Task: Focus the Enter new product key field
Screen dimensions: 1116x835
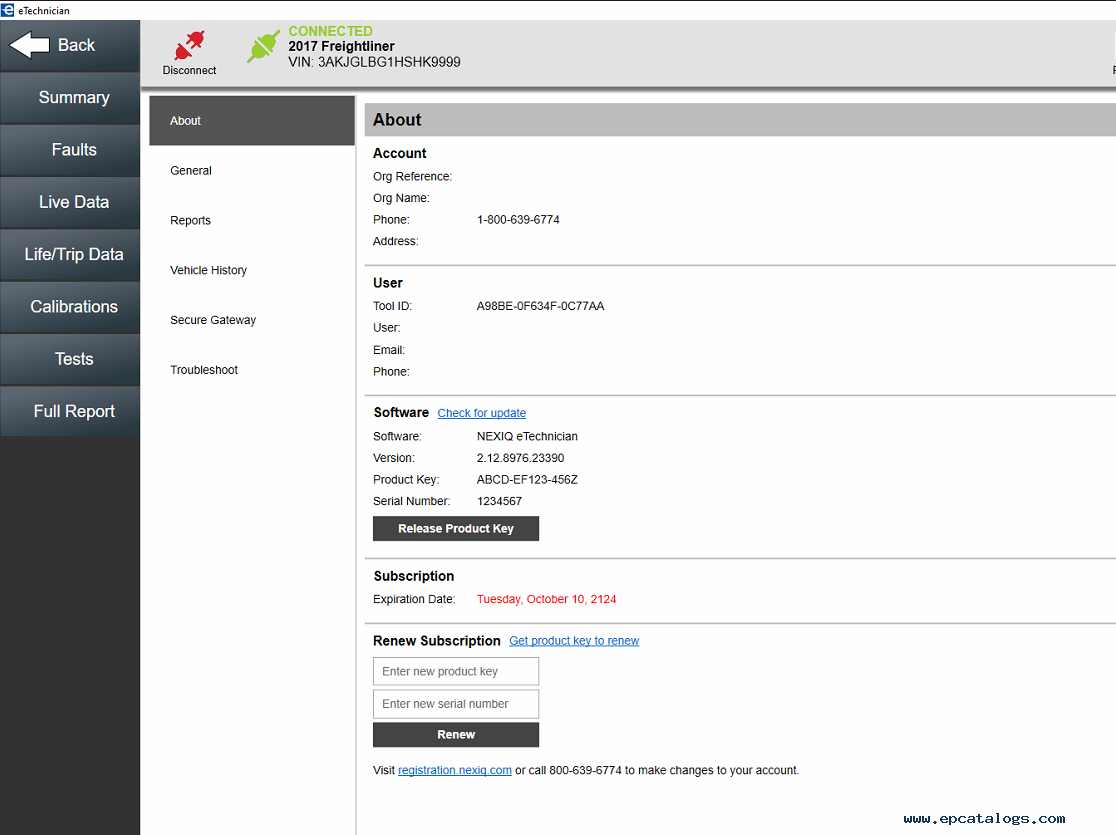Action: (x=456, y=671)
